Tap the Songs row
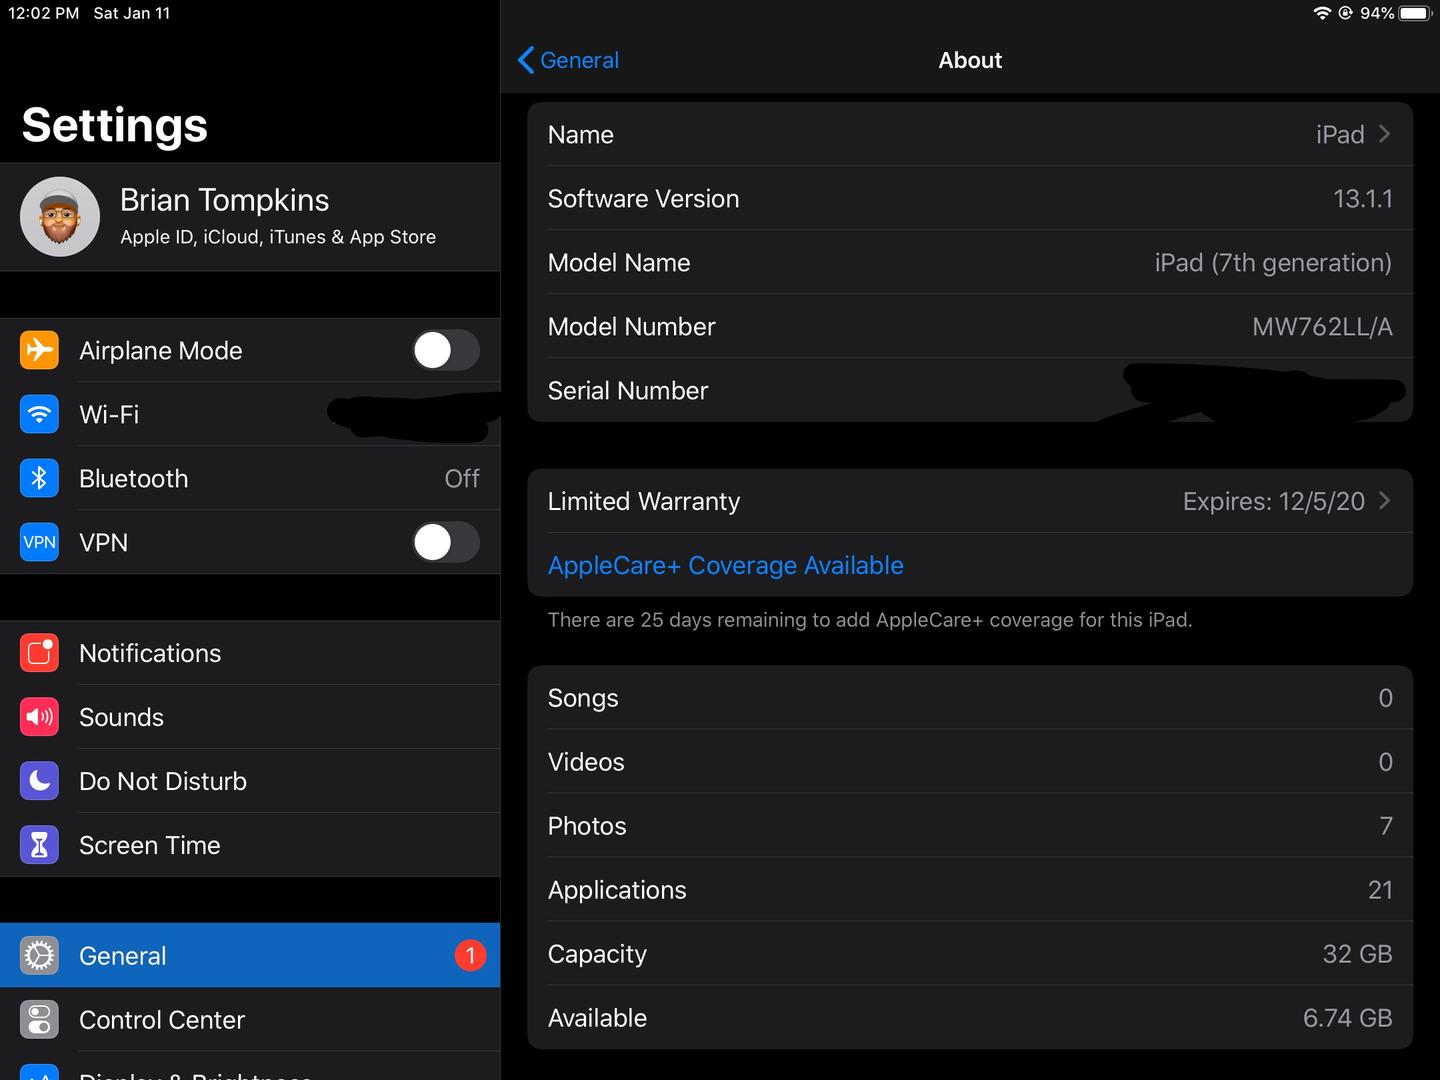The image size is (1440, 1080). (x=970, y=698)
